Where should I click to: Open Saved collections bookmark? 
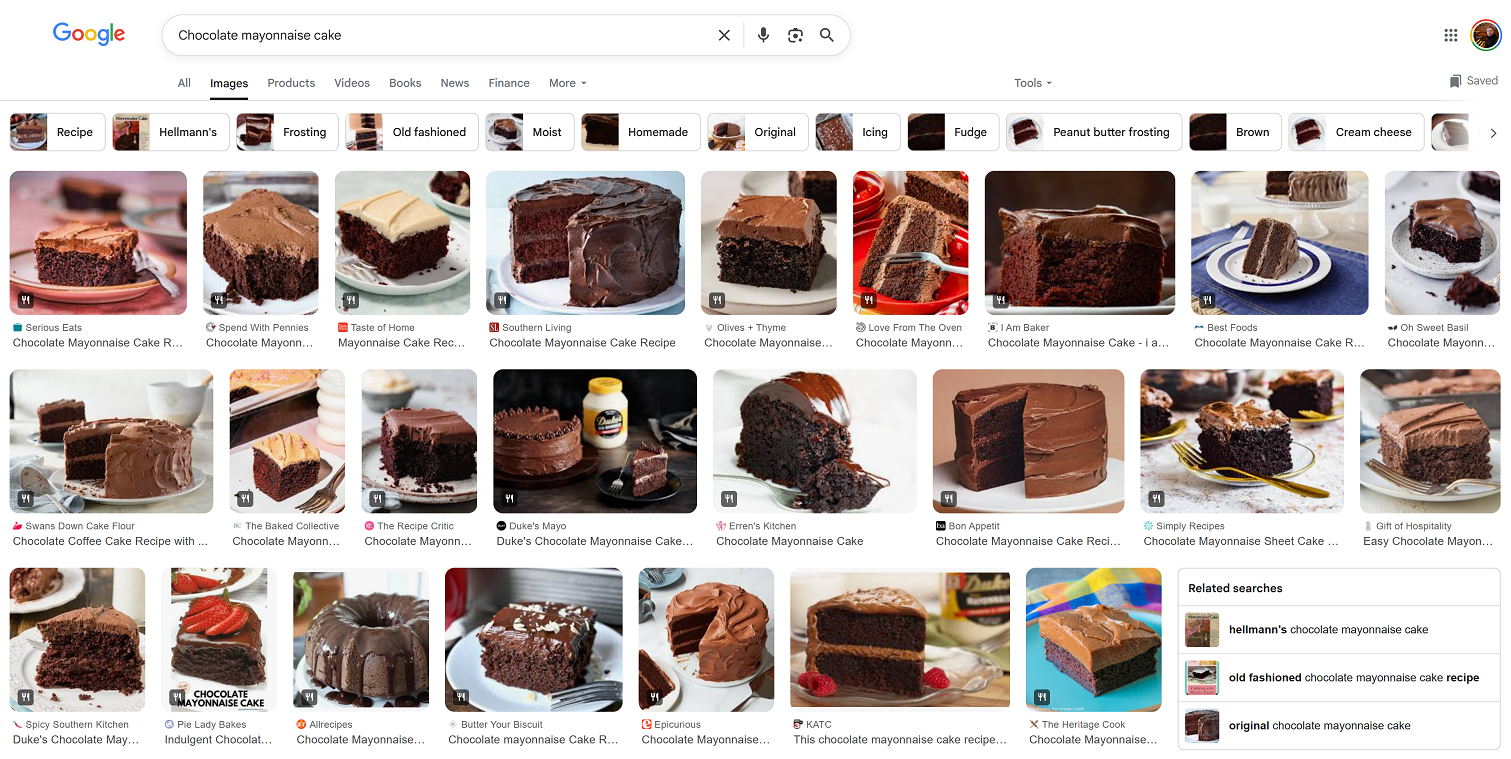(1474, 81)
